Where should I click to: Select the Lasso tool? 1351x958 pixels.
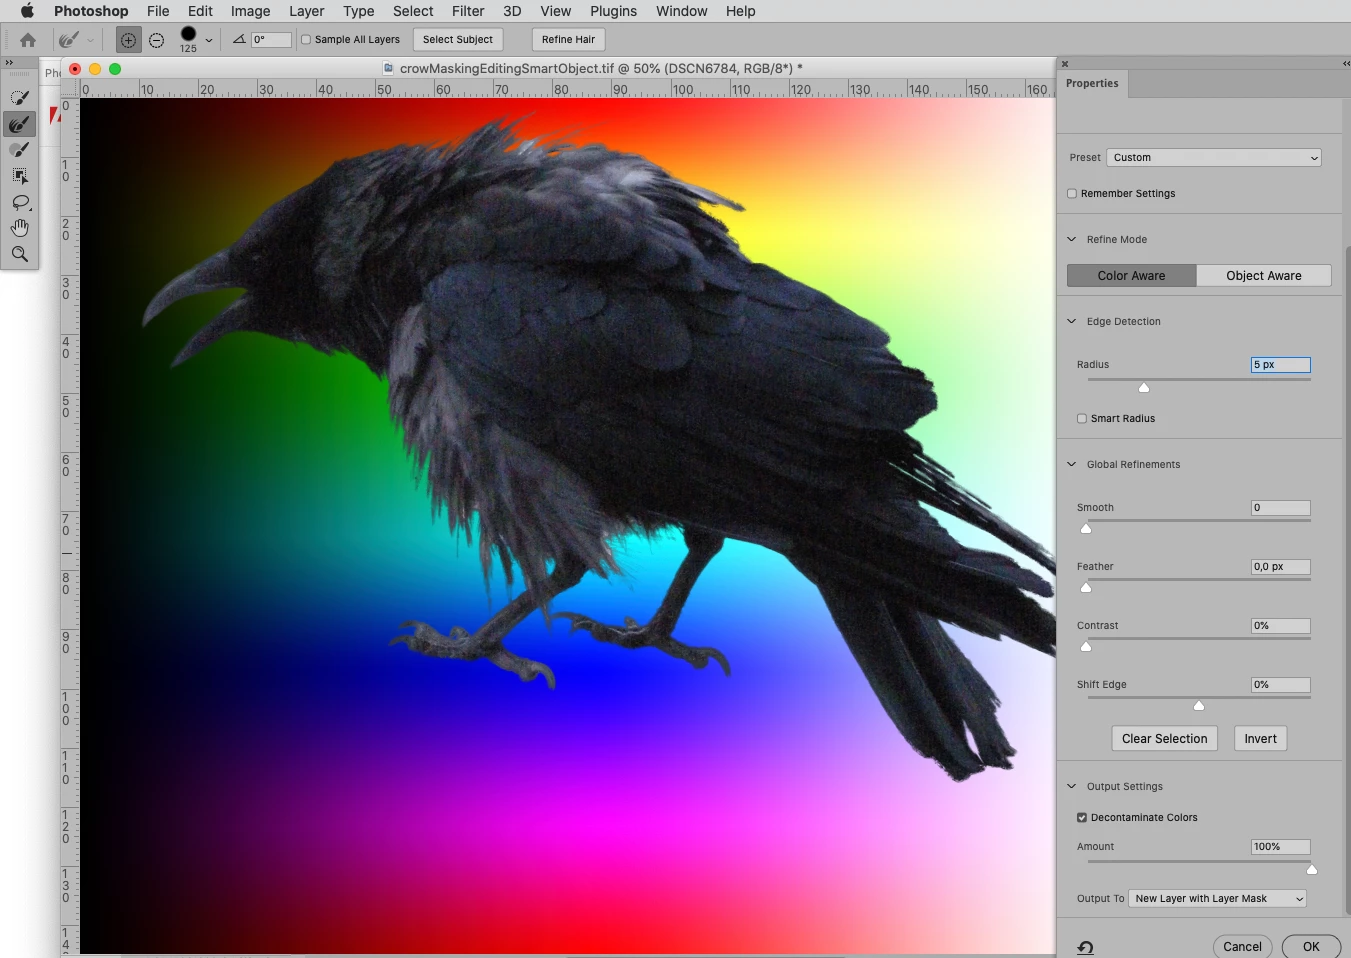19,202
